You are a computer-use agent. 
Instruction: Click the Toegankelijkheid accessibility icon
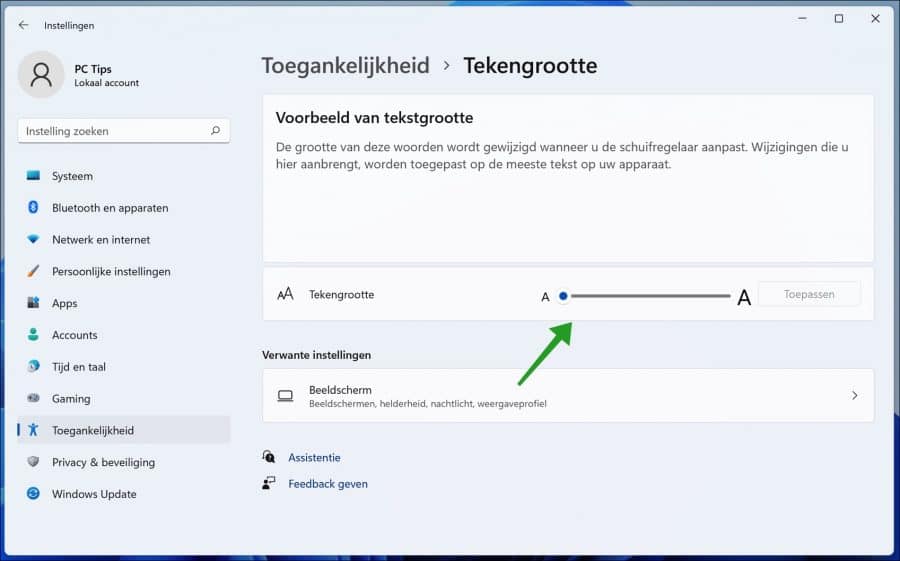tap(33, 430)
